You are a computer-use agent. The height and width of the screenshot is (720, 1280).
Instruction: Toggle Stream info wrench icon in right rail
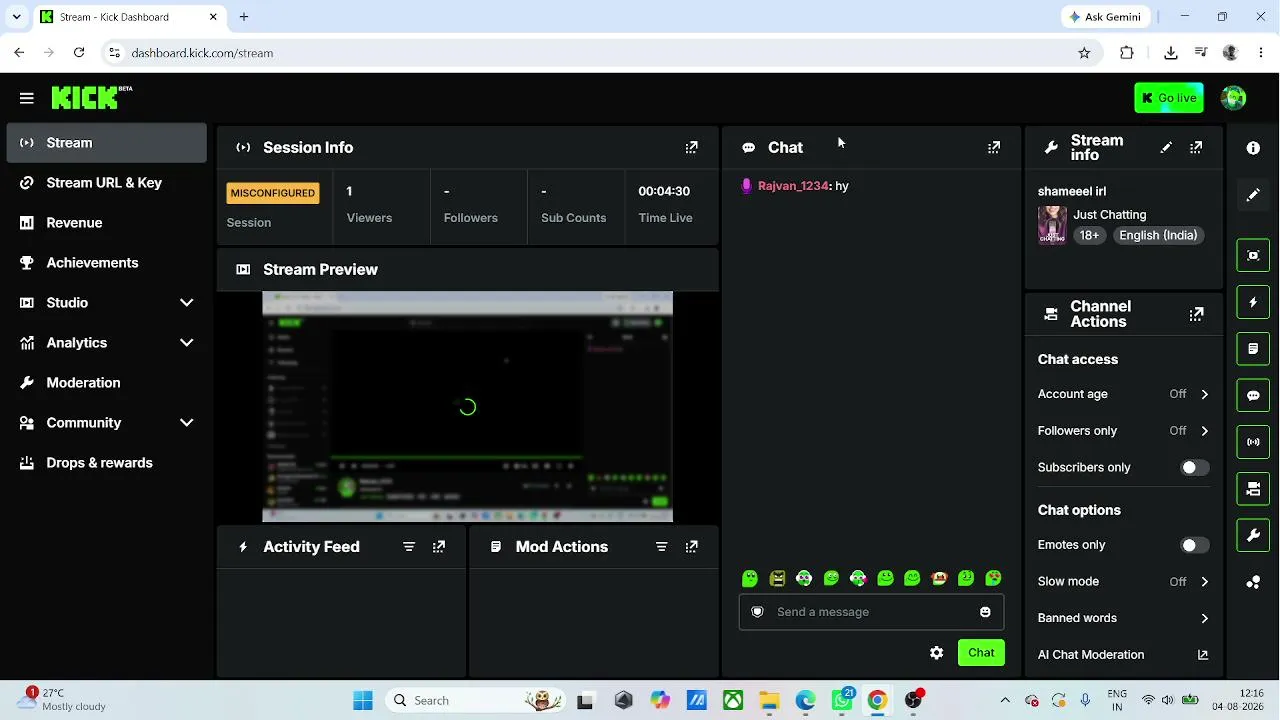point(1253,536)
